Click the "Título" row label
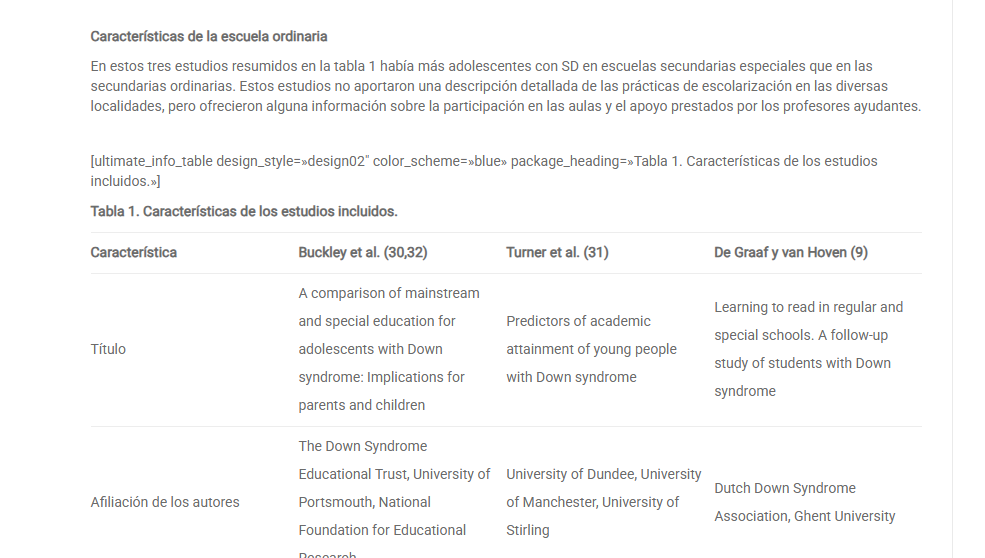 [108, 349]
